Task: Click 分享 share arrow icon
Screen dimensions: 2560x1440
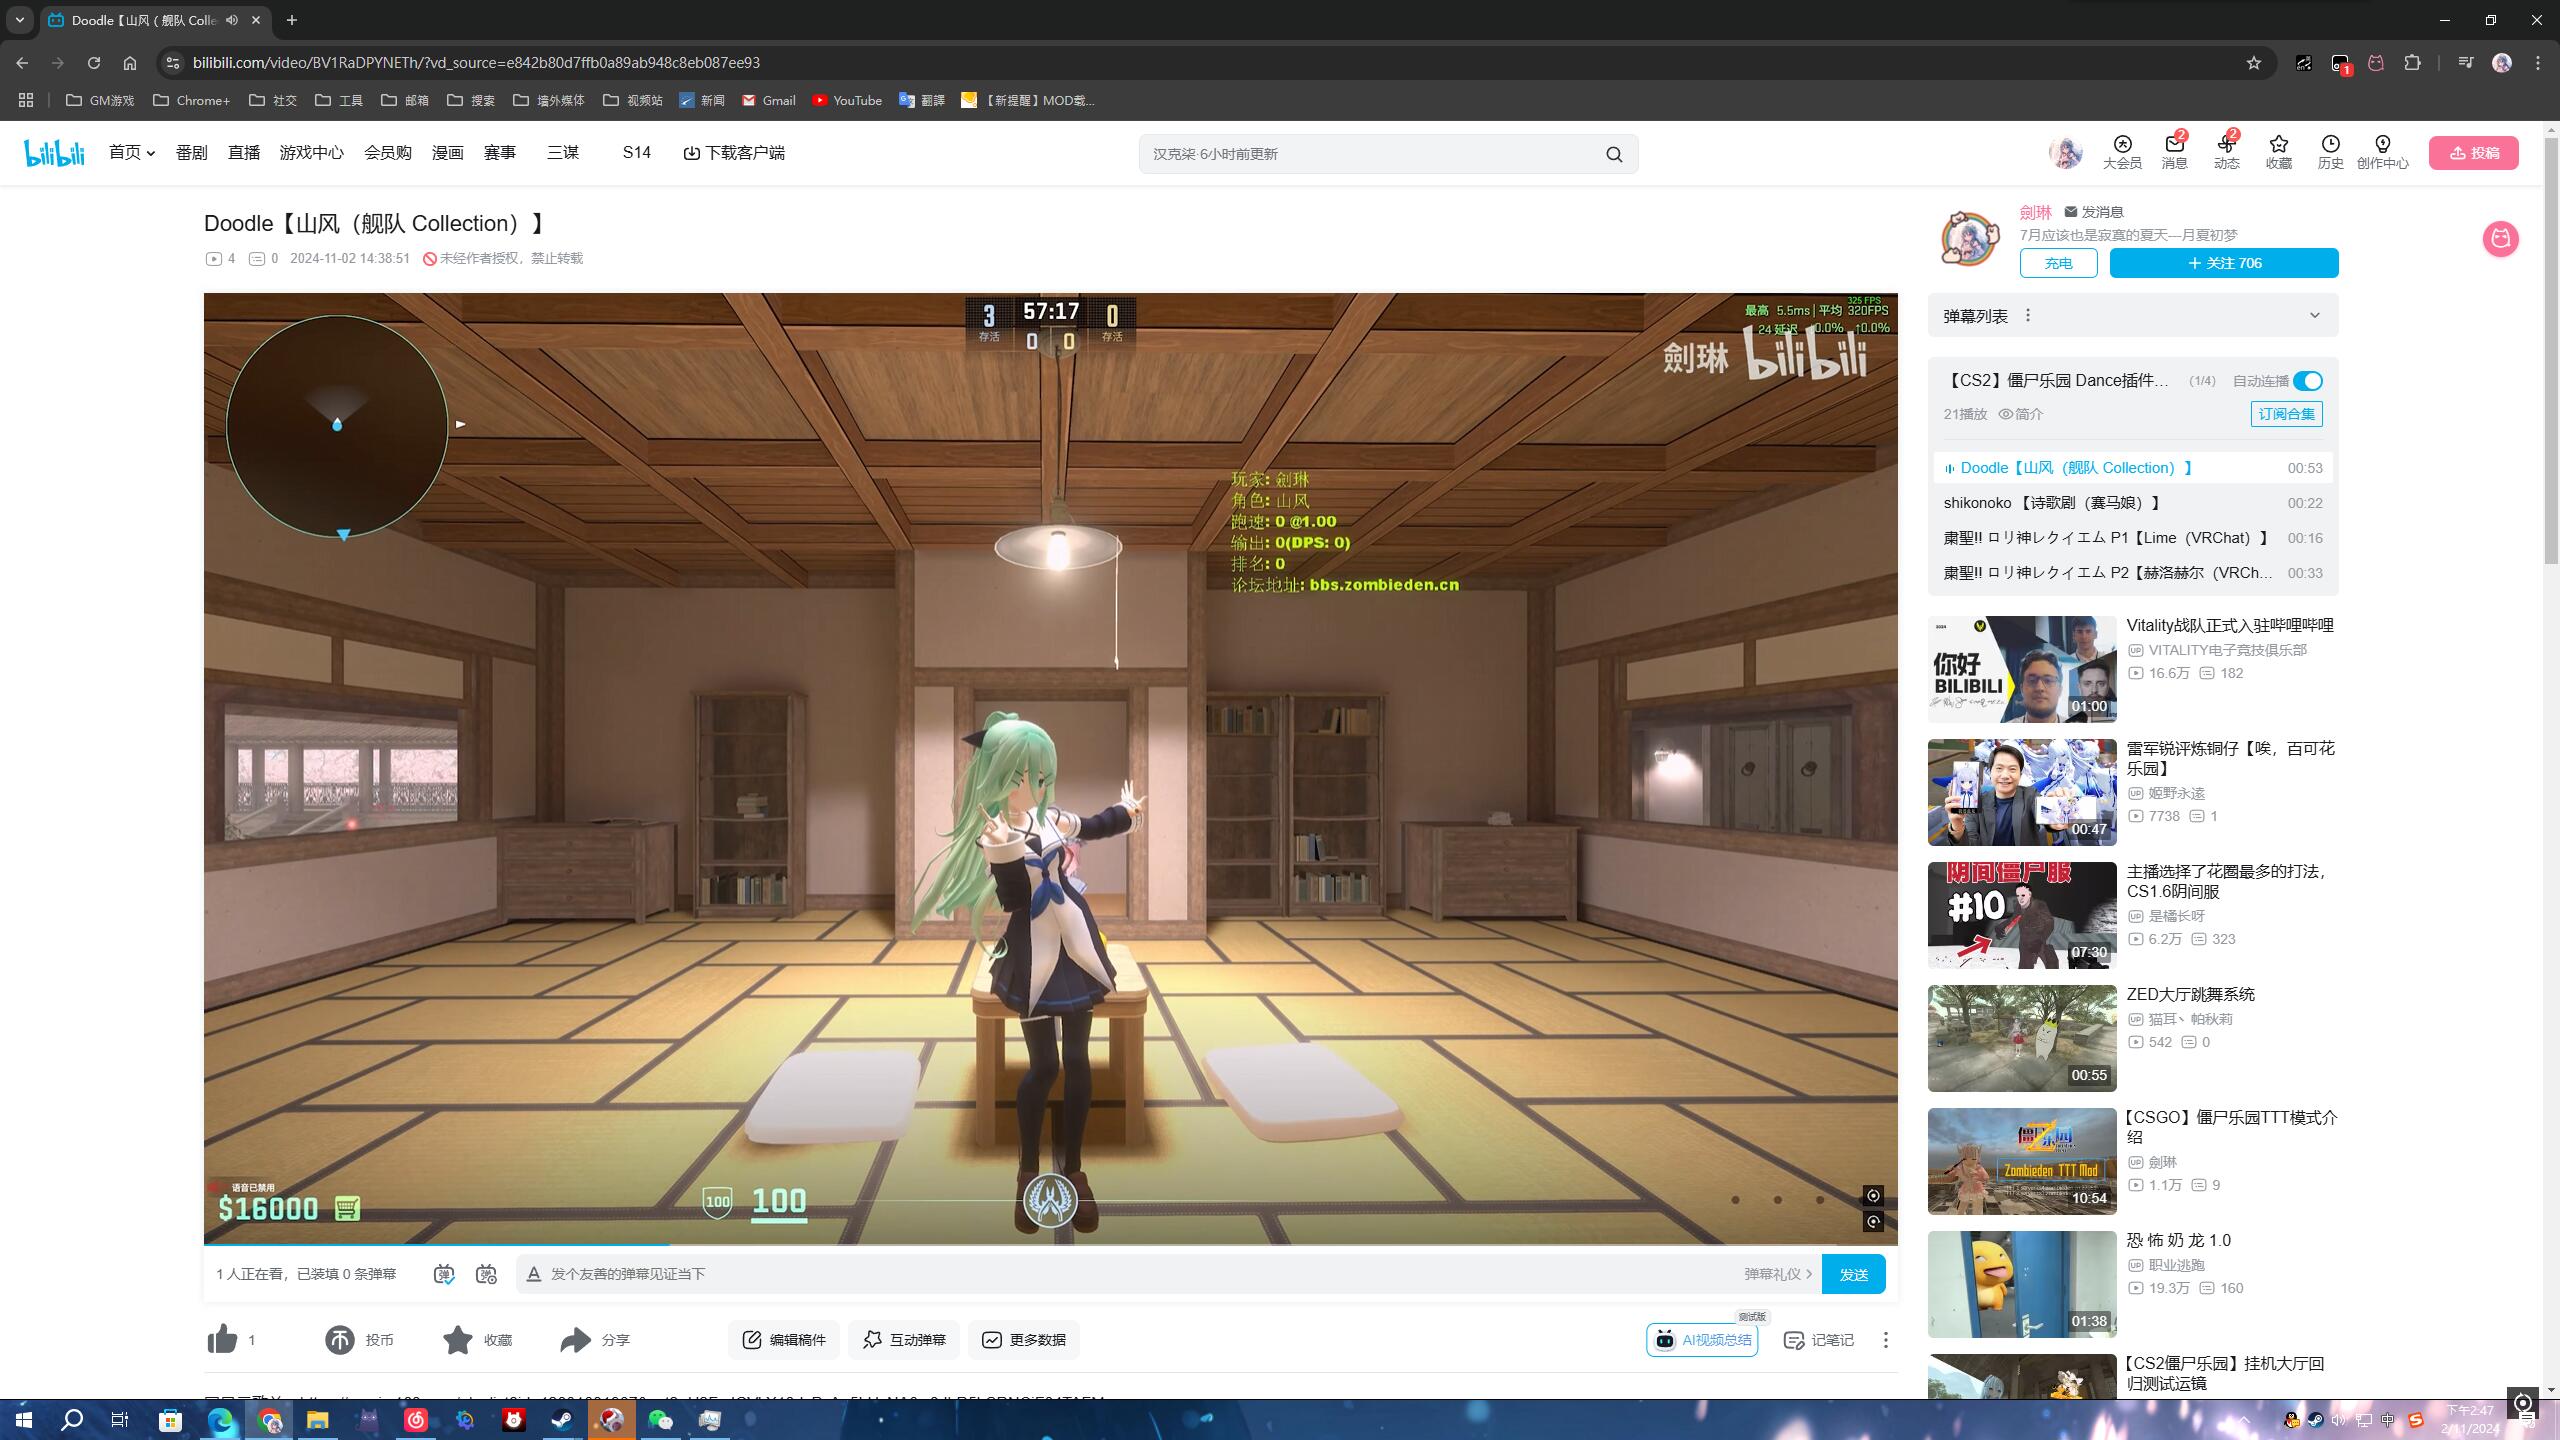Action: (575, 1339)
